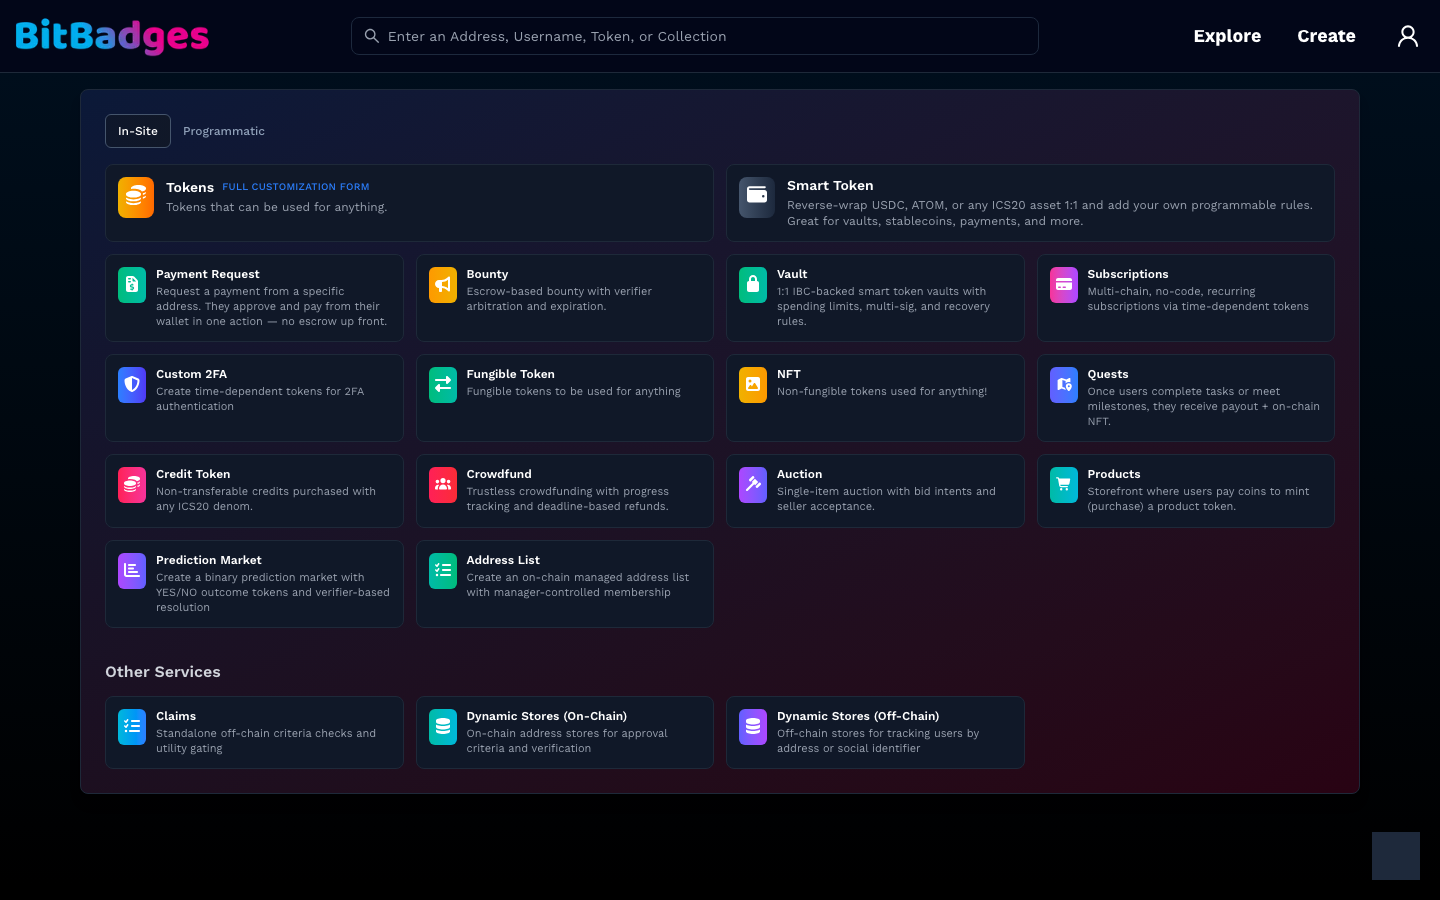Choose the Bounty template title
The height and width of the screenshot is (900, 1440).
point(487,274)
